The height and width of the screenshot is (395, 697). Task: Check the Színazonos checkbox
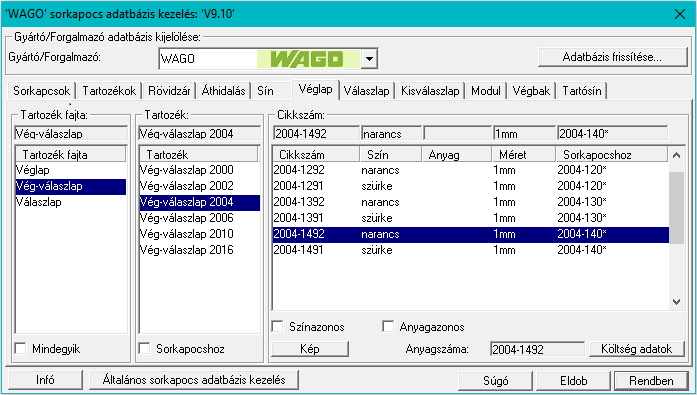[x=277, y=327]
